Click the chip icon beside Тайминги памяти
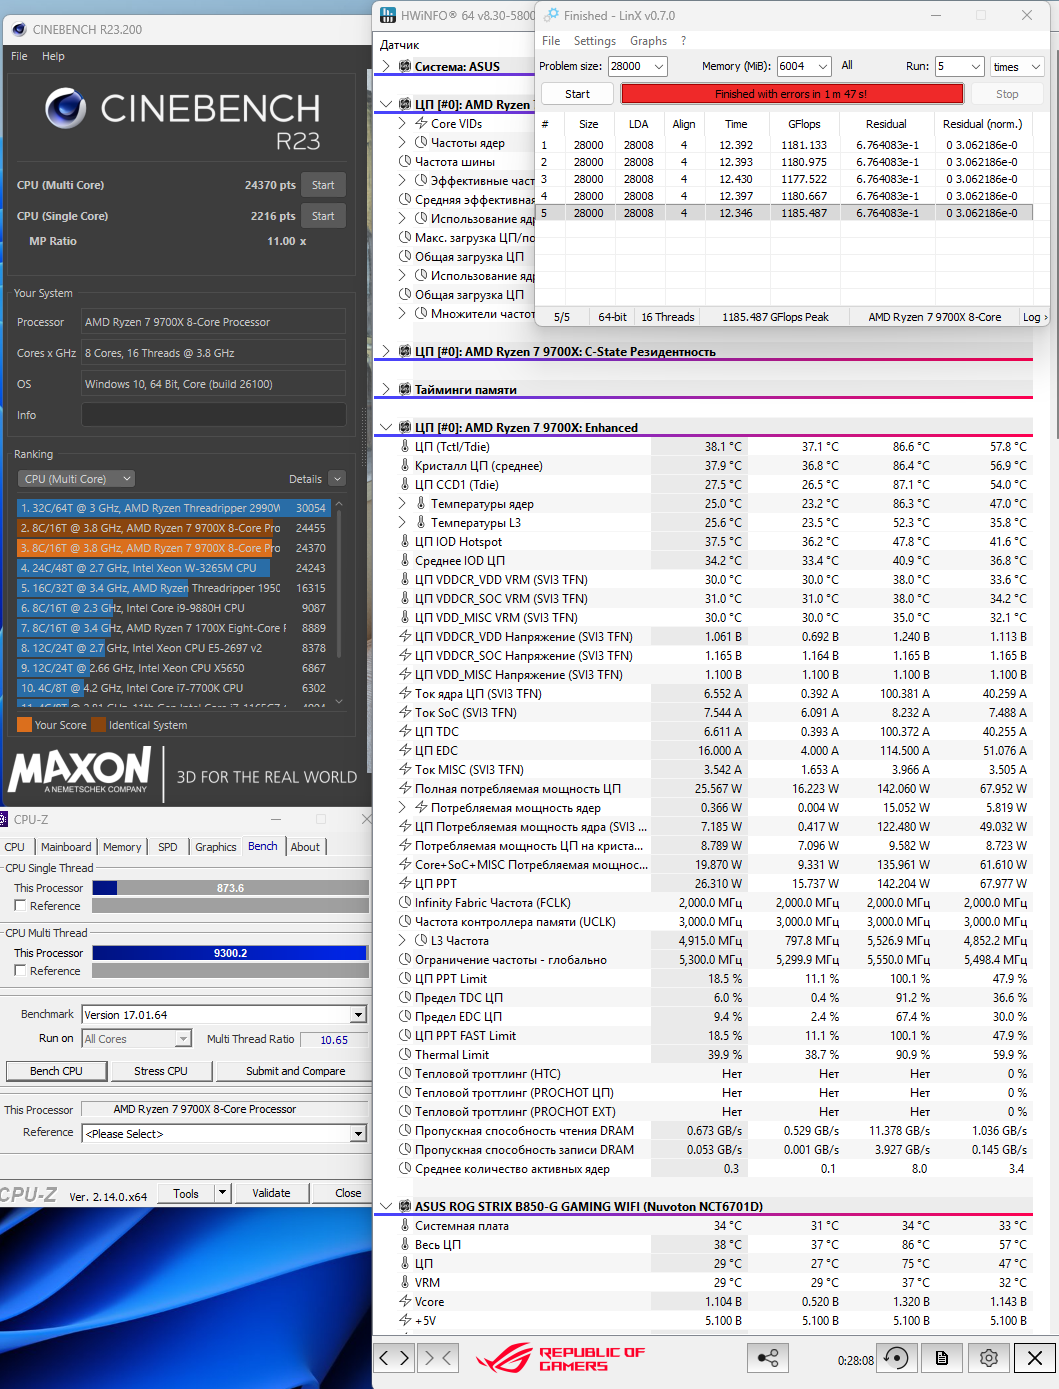 405,390
